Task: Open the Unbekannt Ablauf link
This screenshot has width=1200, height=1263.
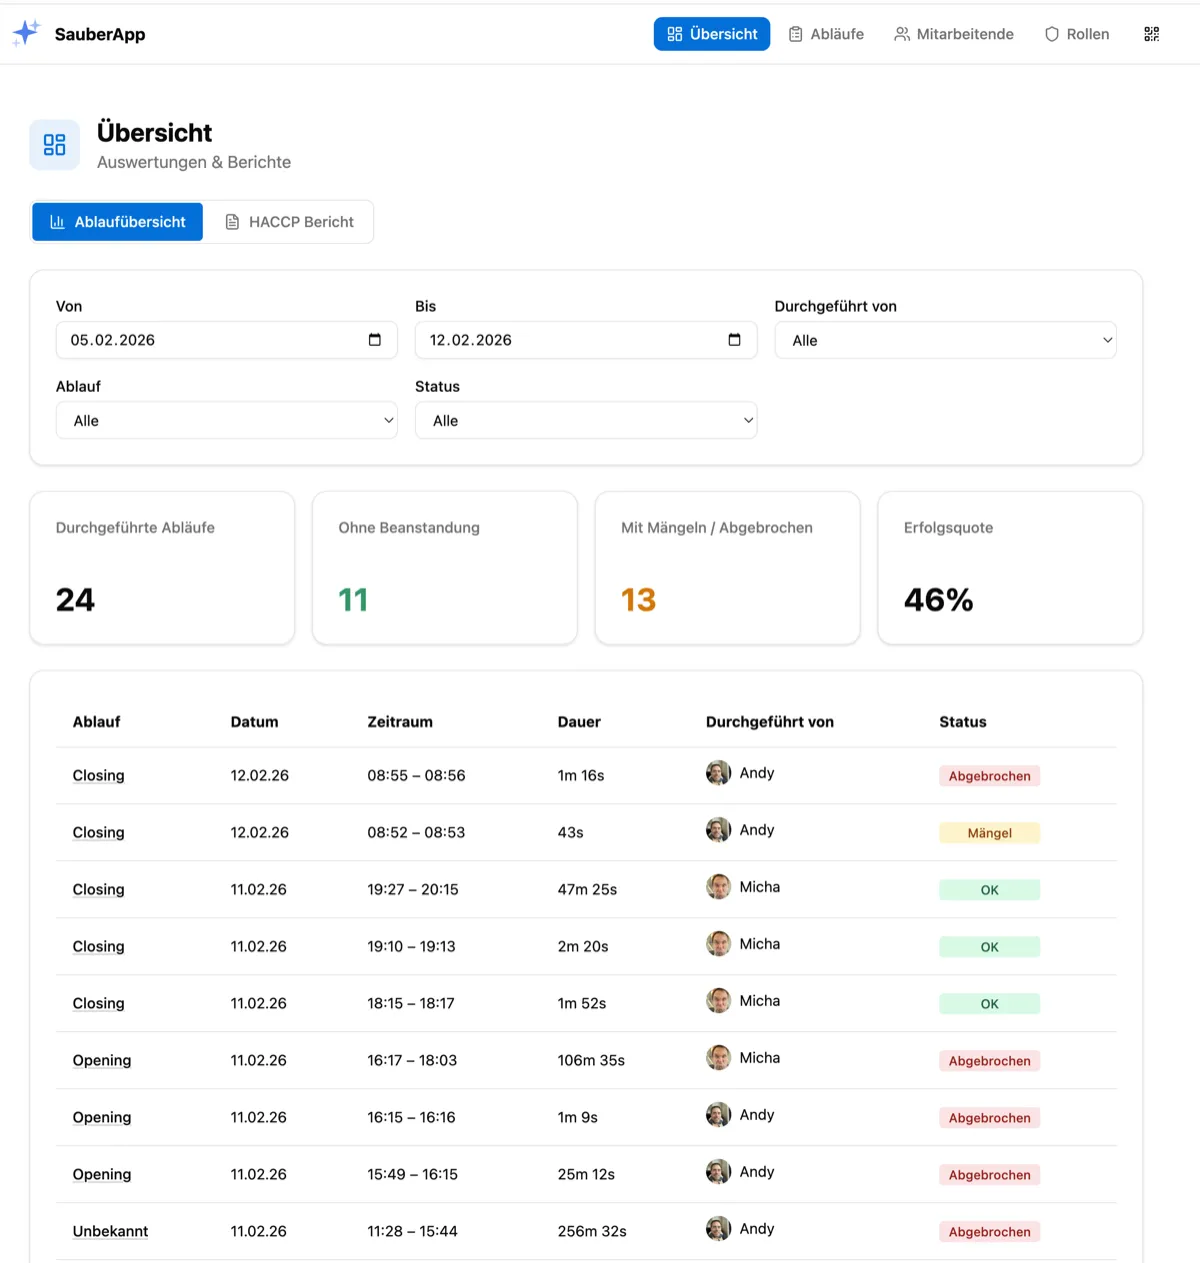Action: coord(110,1232)
